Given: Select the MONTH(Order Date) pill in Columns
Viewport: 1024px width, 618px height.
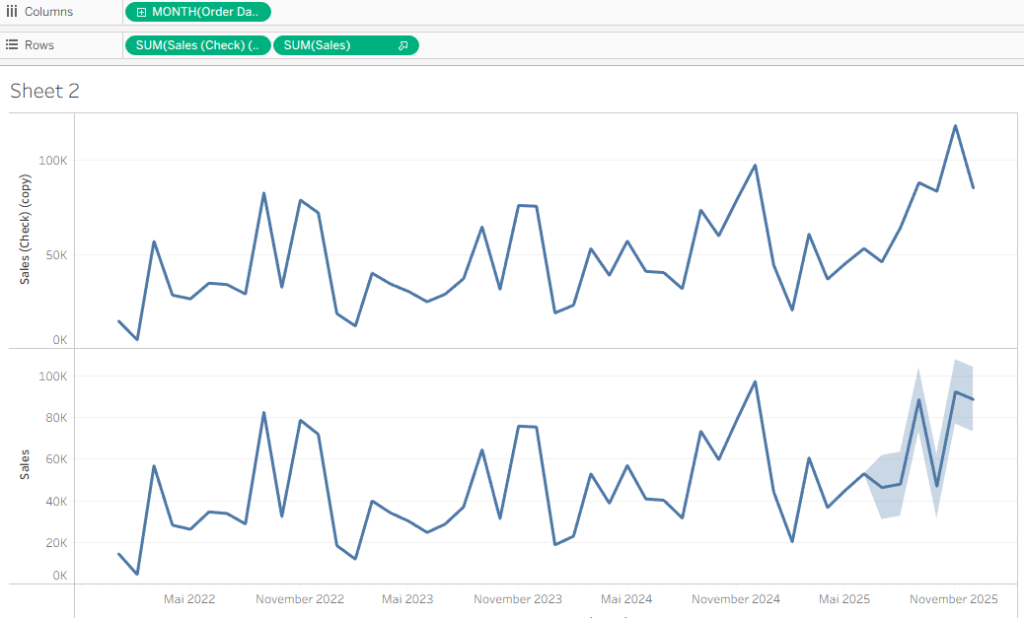Looking at the screenshot, I should pyautogui.click(x=204, y=12).
